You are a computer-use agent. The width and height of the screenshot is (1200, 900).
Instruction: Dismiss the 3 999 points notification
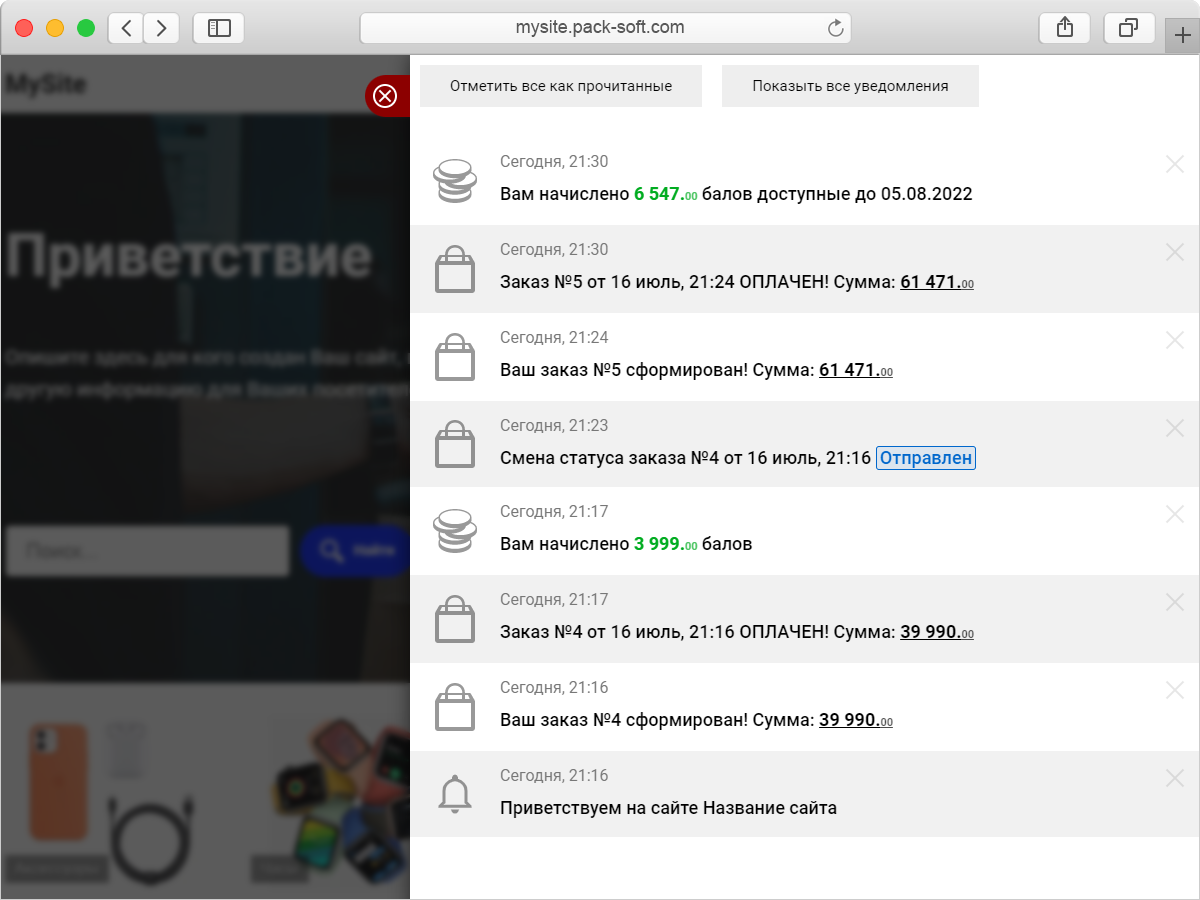click(1174, 514)
